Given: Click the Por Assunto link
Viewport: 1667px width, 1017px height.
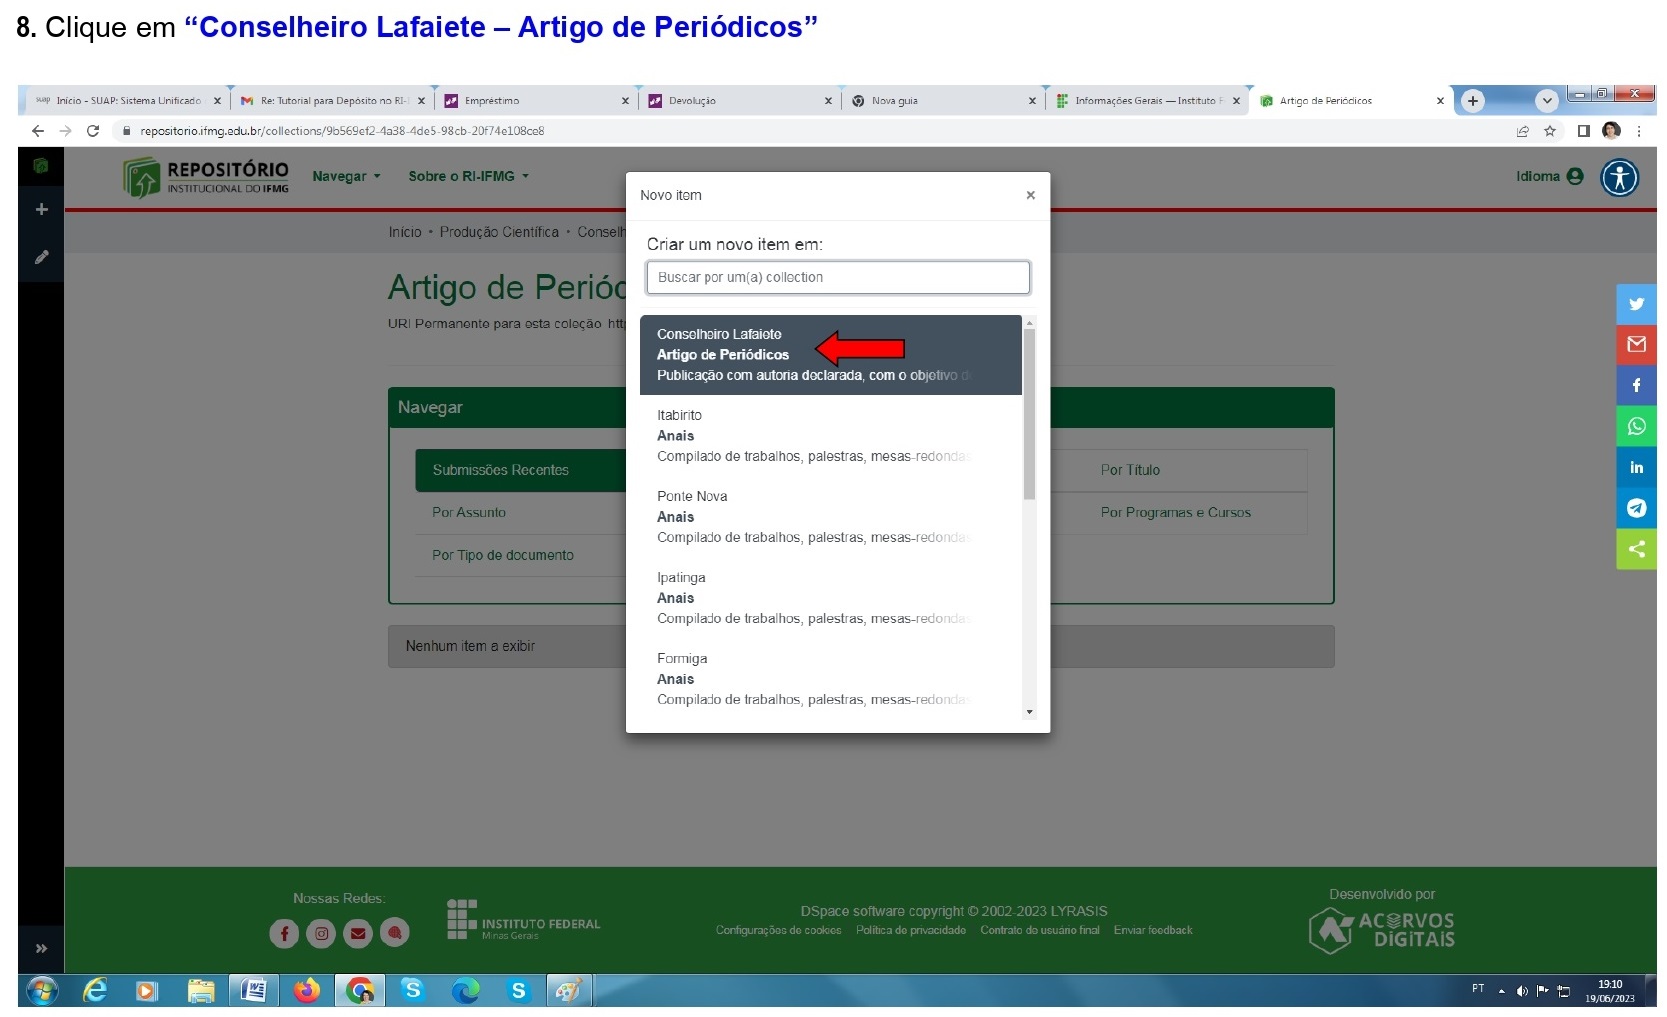Looking at the screenshot, I should (469, 512).
